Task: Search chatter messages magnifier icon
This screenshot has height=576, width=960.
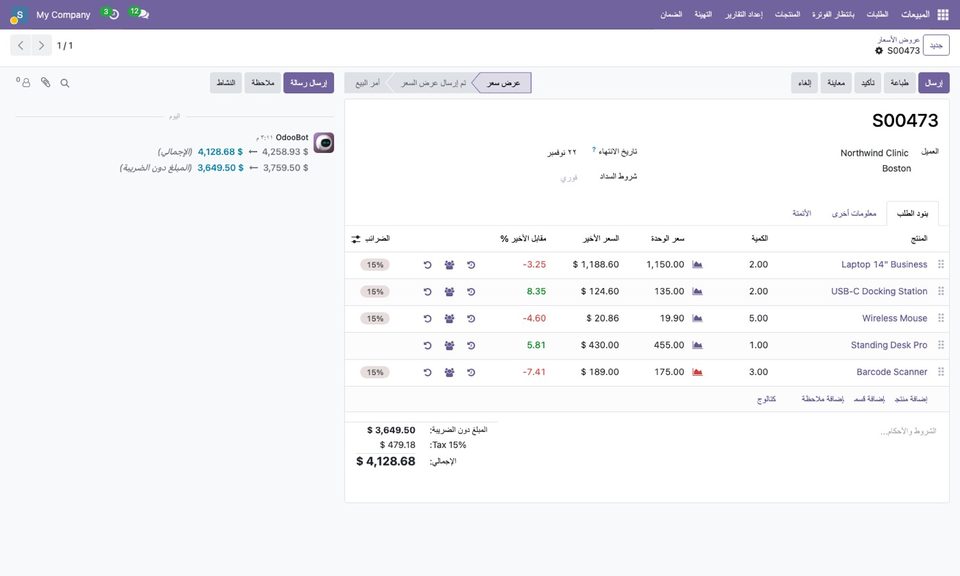Action: click(x=65, y=83)
